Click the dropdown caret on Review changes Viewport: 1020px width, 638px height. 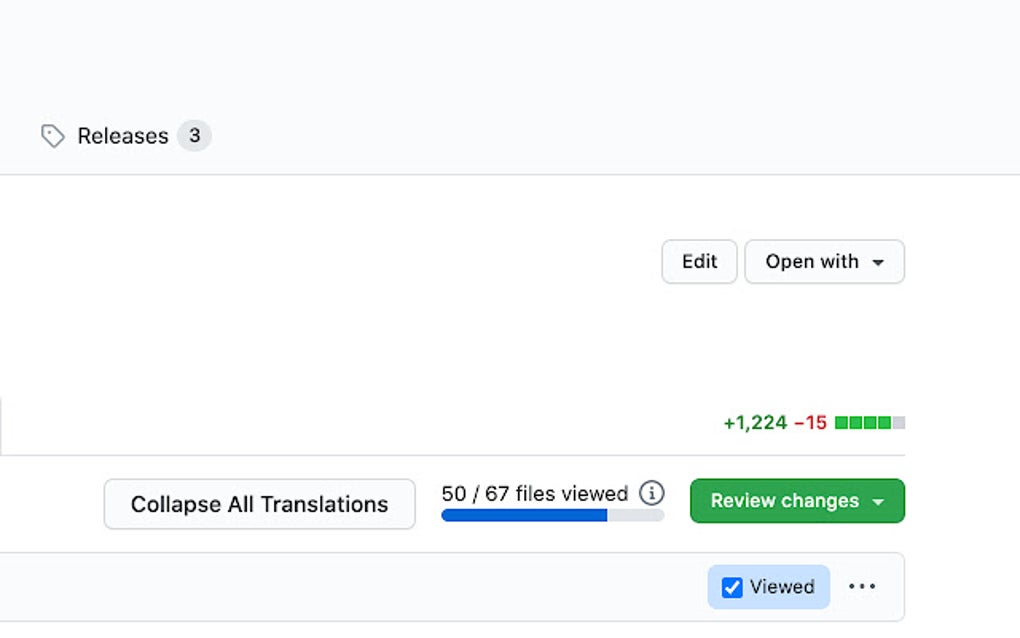tap(876, 501)
